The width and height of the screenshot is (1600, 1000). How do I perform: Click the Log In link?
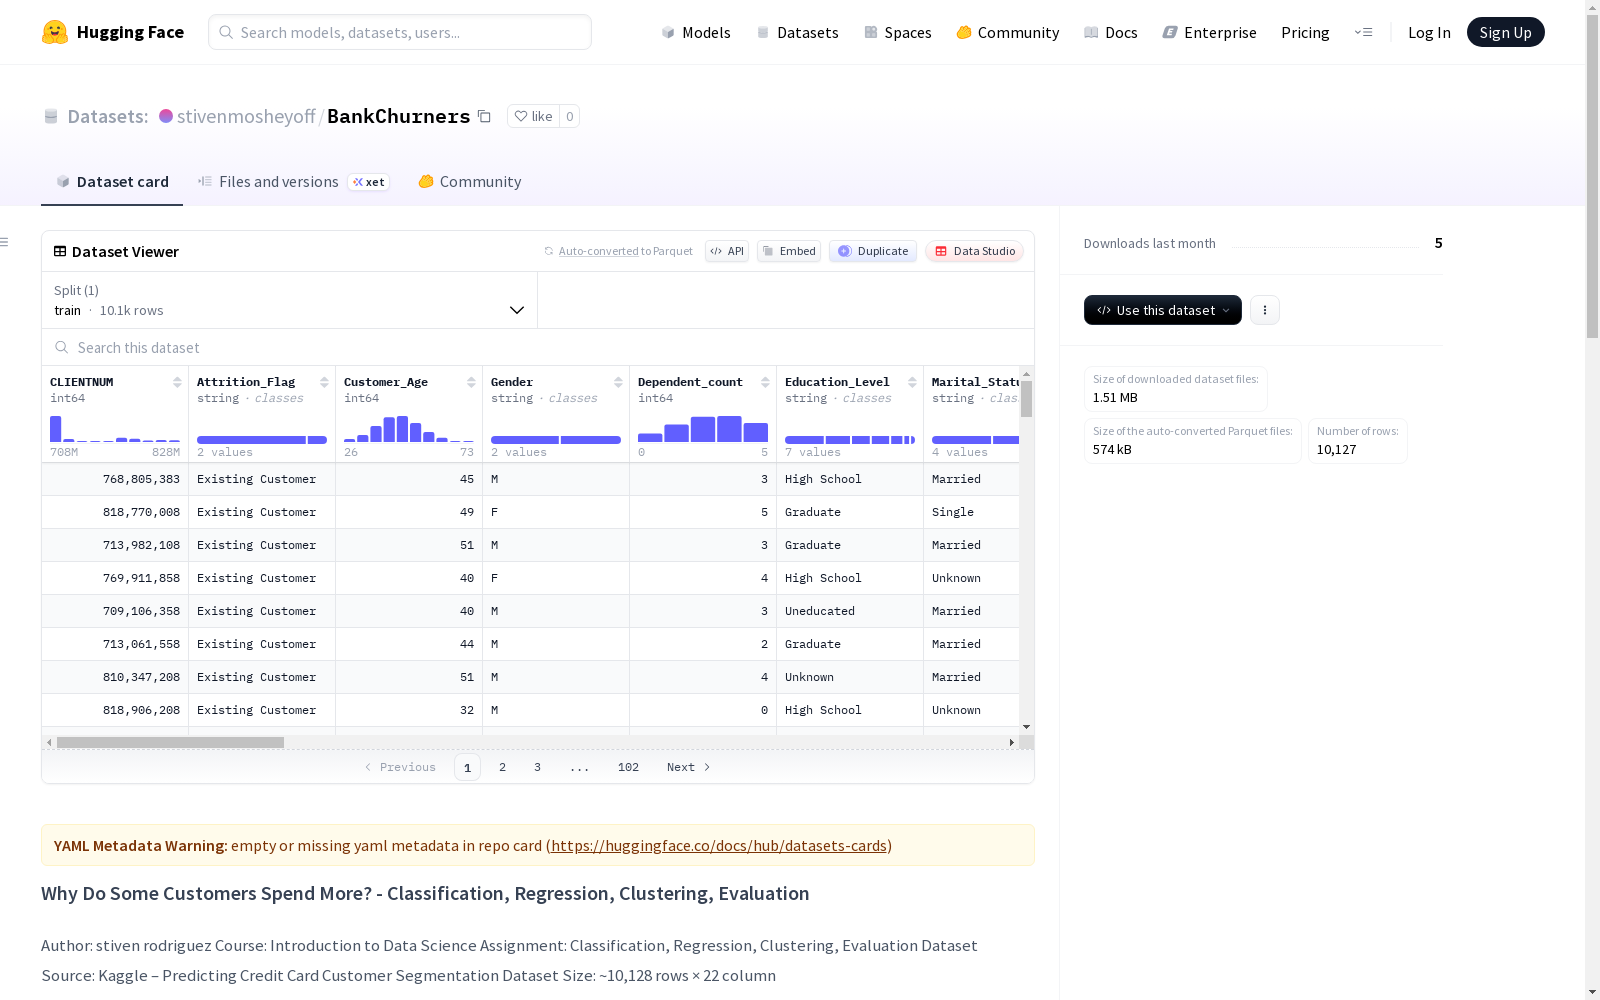coord(1429,32)
